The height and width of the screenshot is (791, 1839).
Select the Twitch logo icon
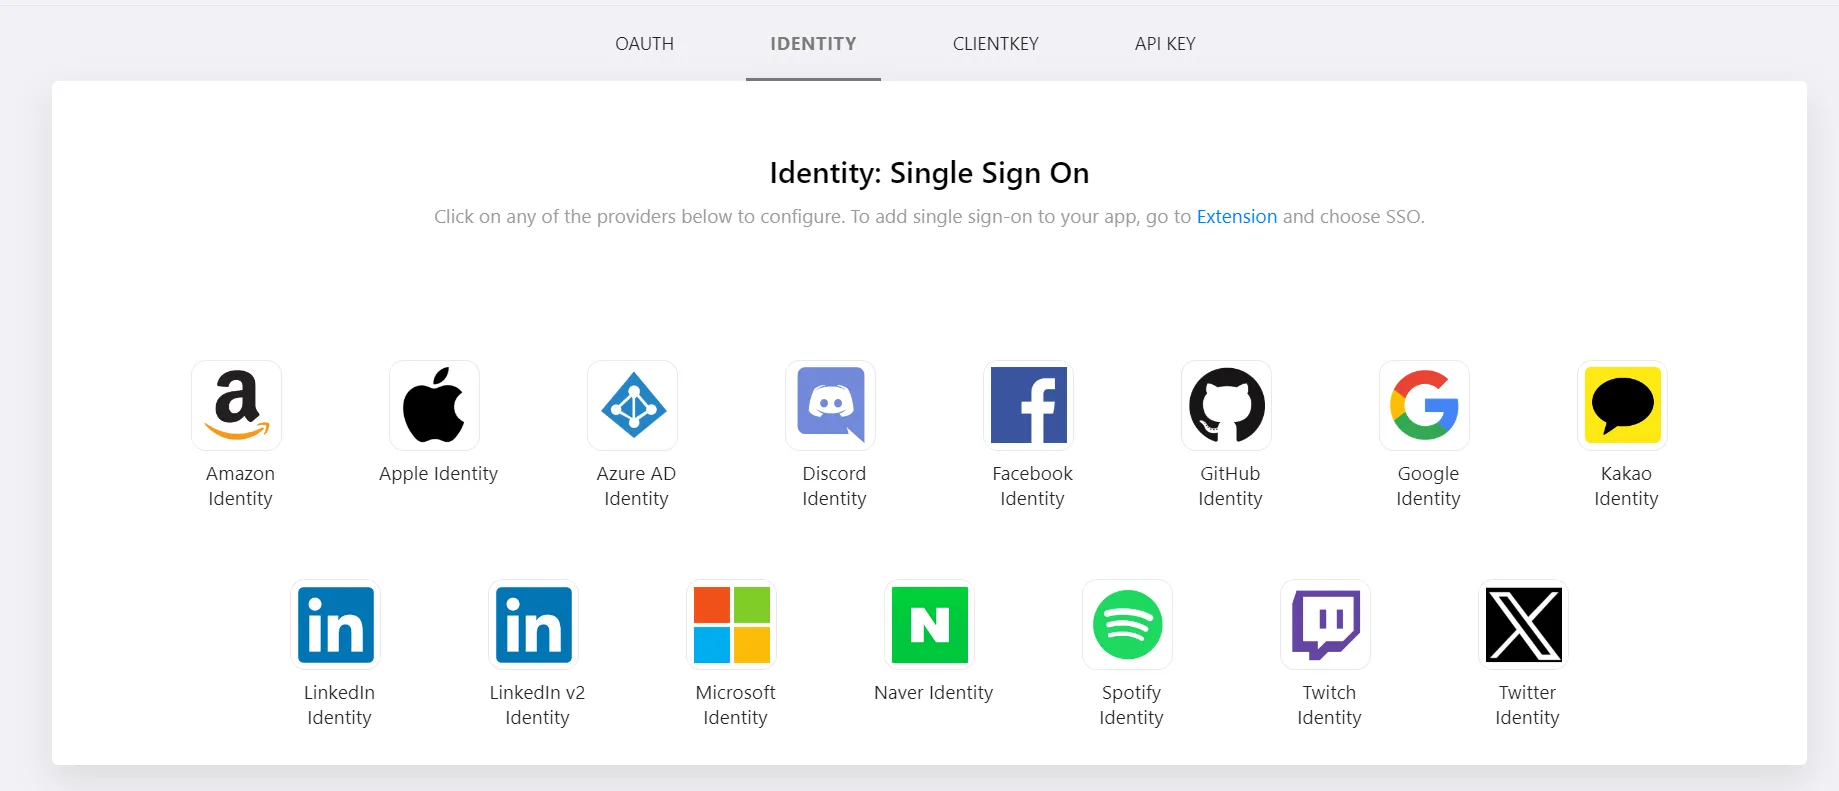pos(1326,625)
